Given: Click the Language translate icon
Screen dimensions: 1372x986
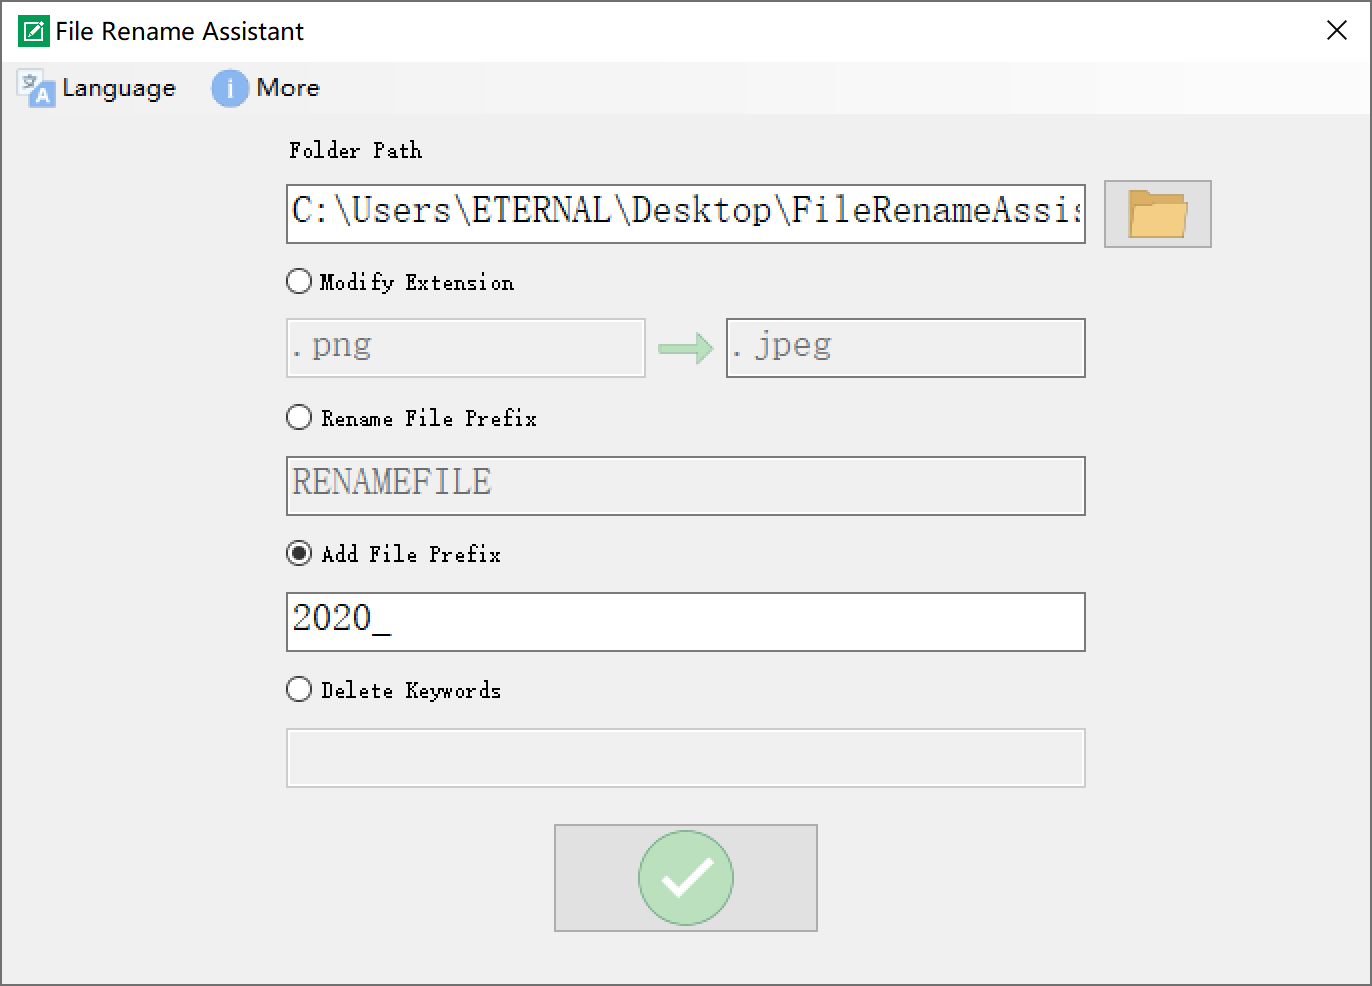Looking at the screenshot, I should (37, 89).
